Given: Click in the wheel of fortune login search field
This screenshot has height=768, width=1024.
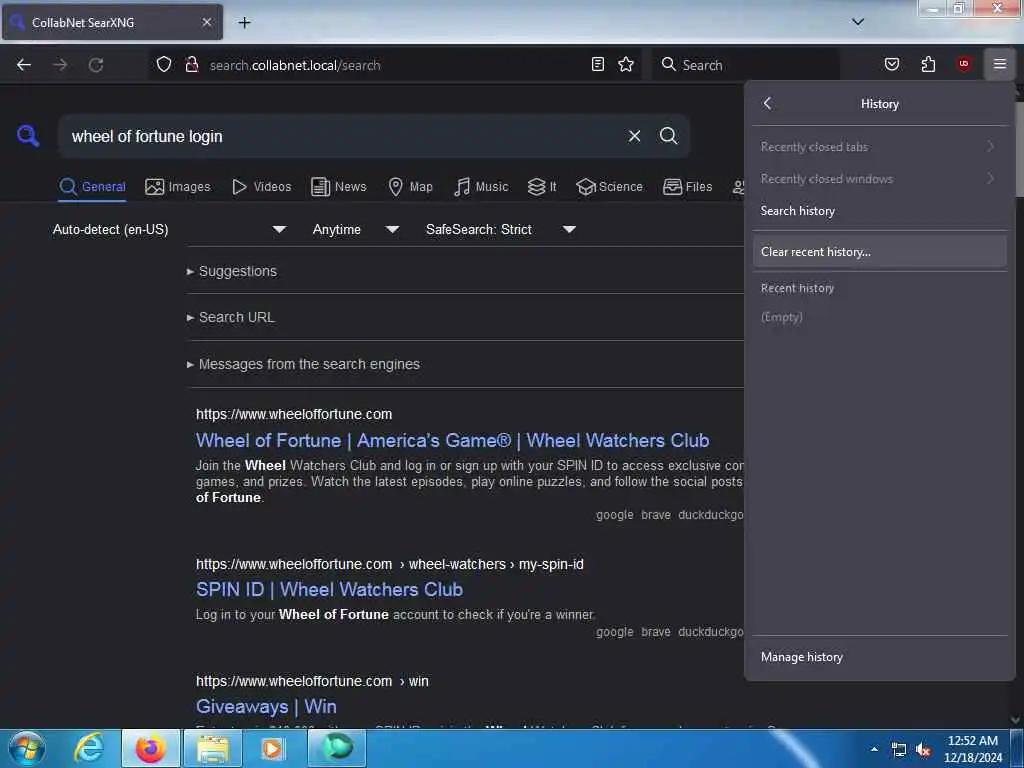Looking at the screenshot, I should [x=340, y=136].
